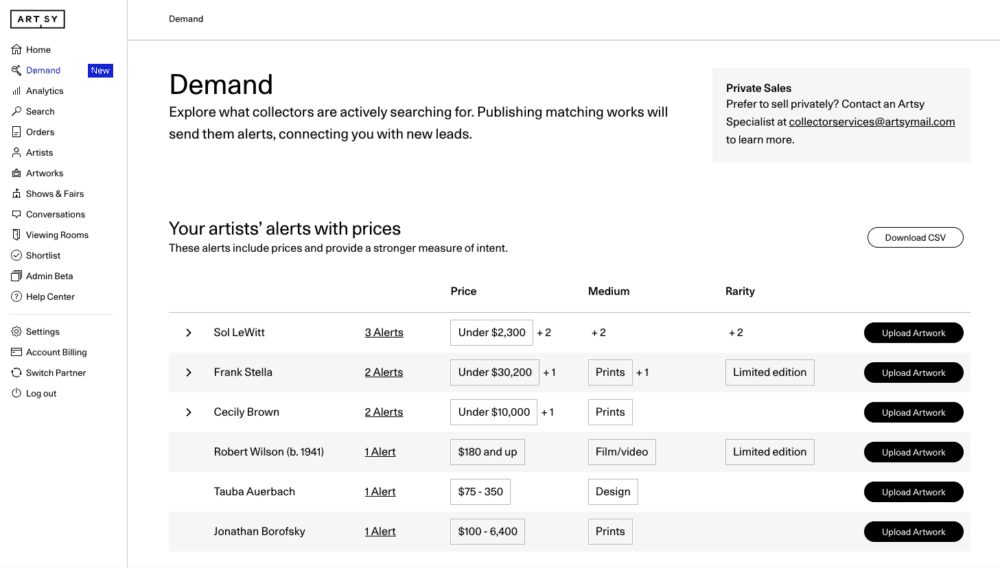Click the Under $2,300 price tag
Image resolution: width=1000 pixels, height=568 pixels.
(492, 333)
